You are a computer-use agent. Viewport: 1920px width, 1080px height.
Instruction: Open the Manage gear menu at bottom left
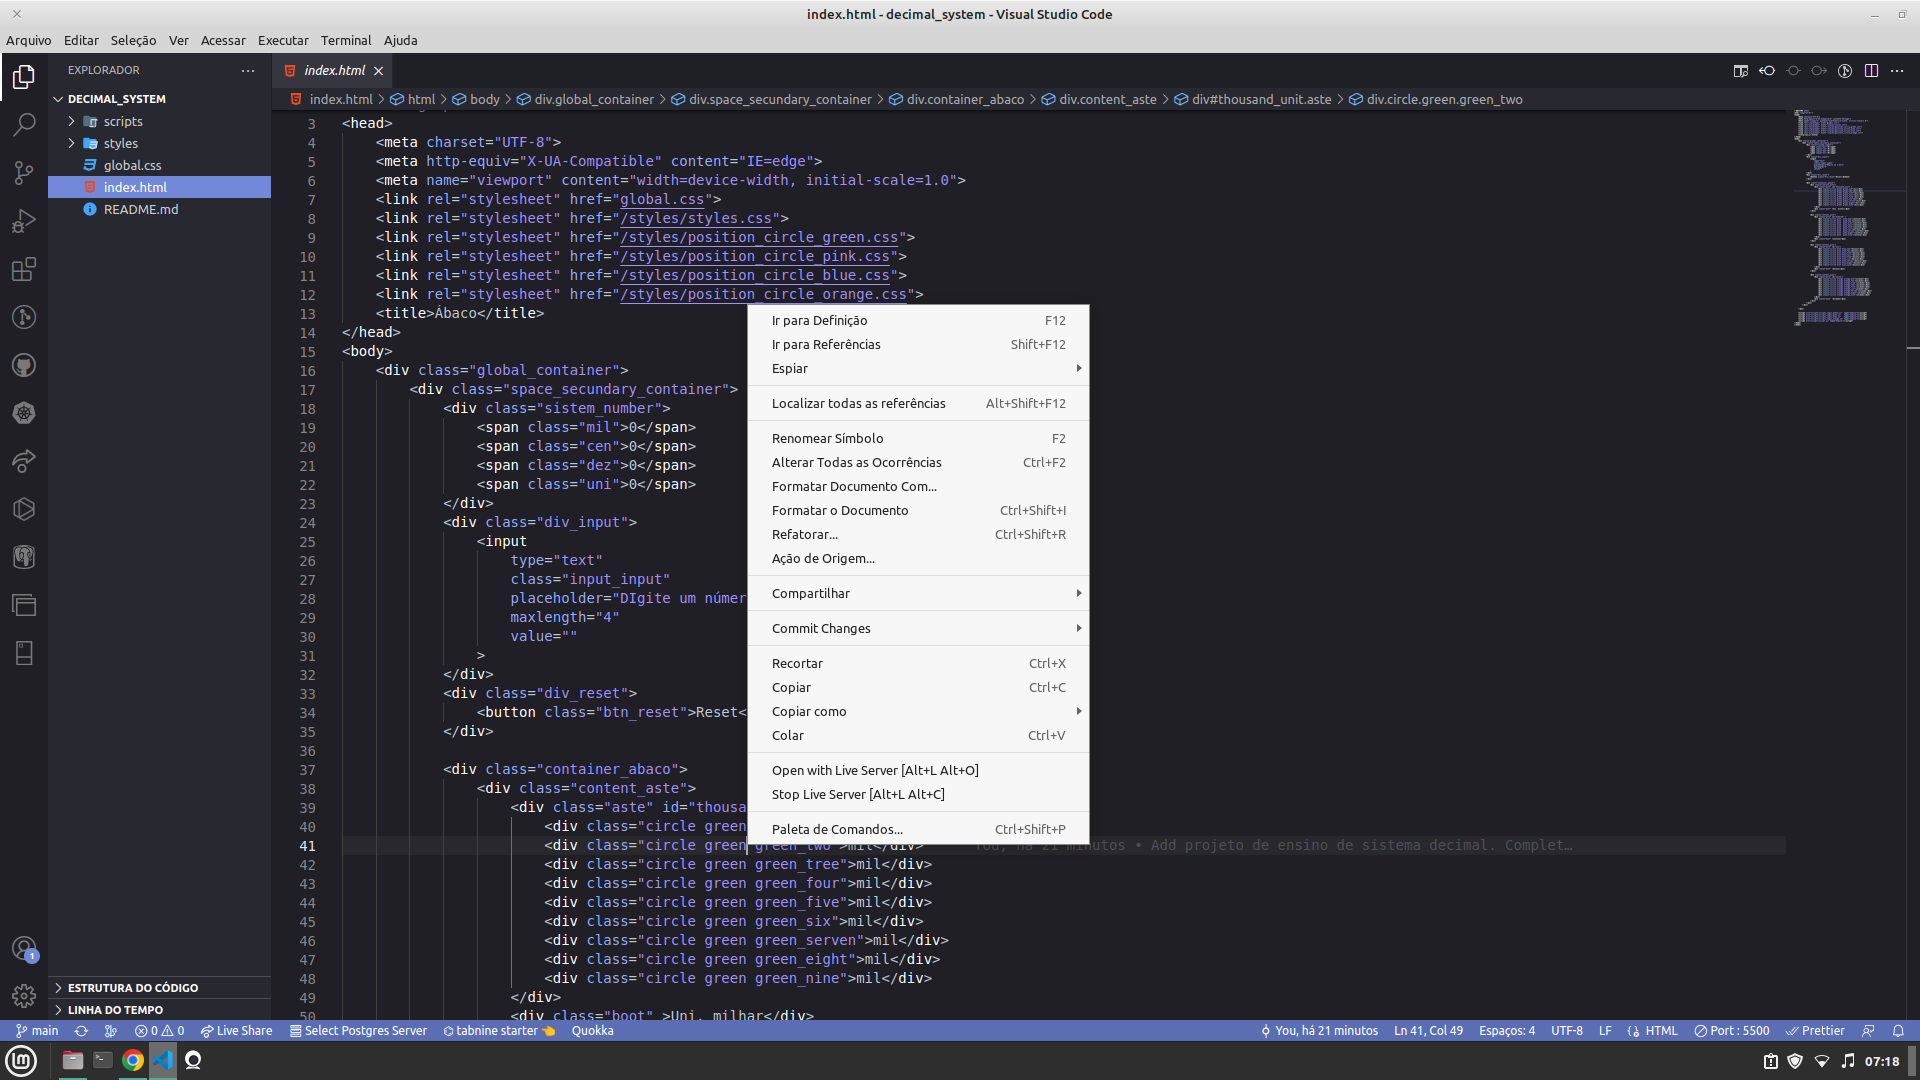(x=24, y=996)
